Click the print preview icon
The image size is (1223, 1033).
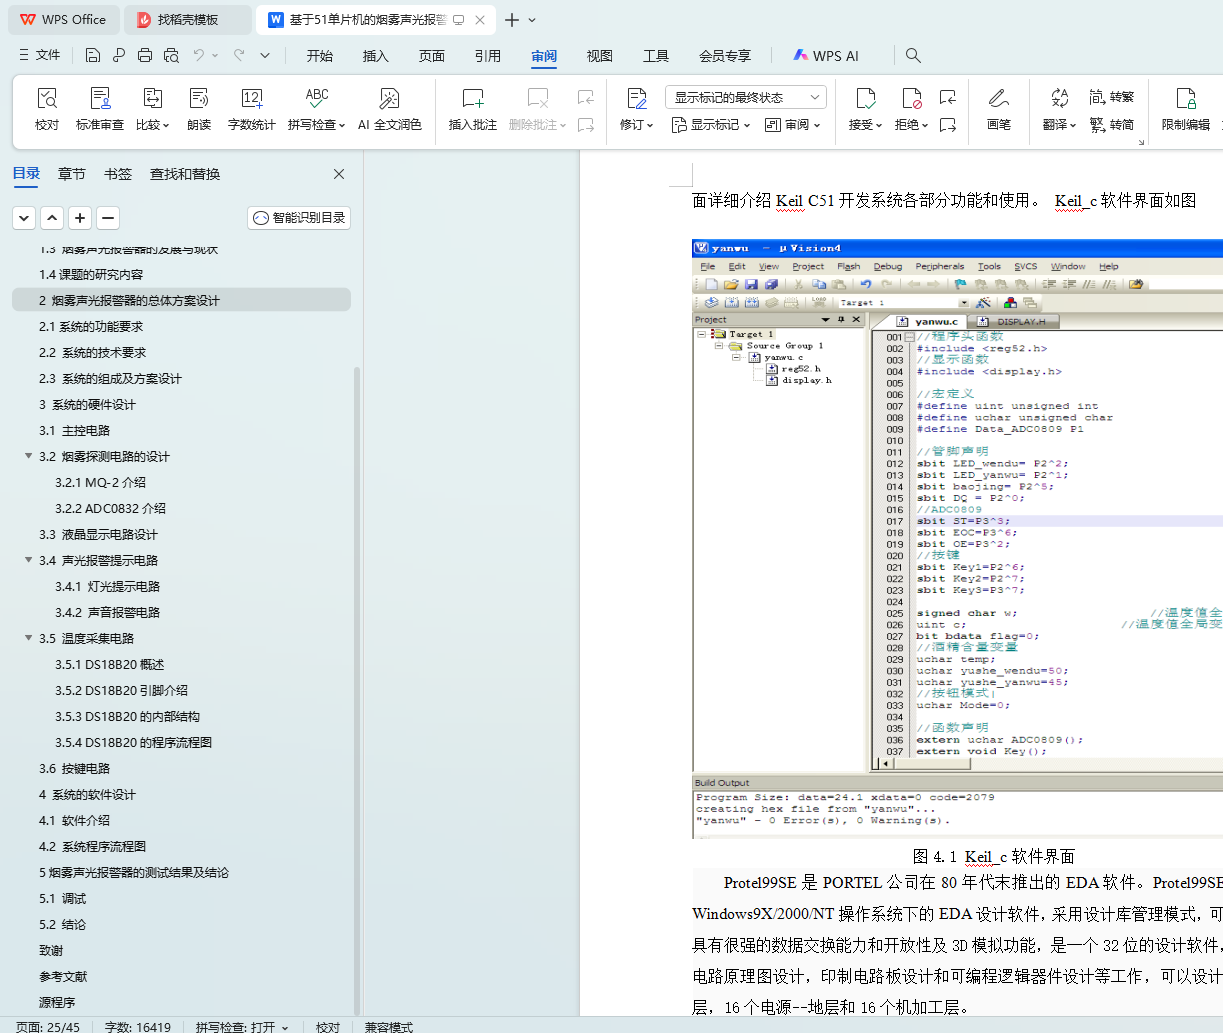tap(171, 55)
